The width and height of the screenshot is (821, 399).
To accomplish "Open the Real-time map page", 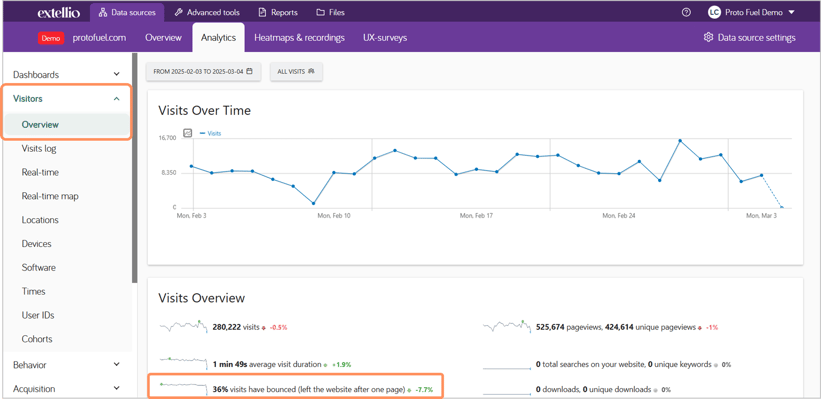I will tap(50, 196).
